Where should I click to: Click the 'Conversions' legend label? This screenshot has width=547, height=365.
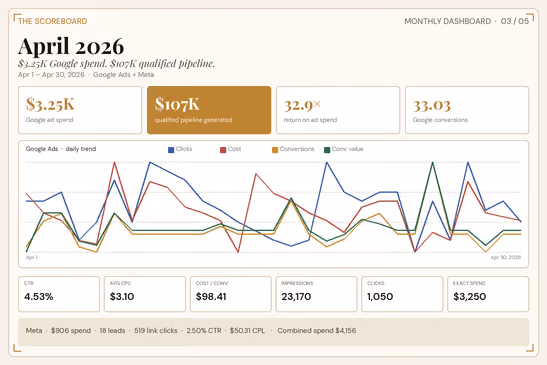(297, 149)
